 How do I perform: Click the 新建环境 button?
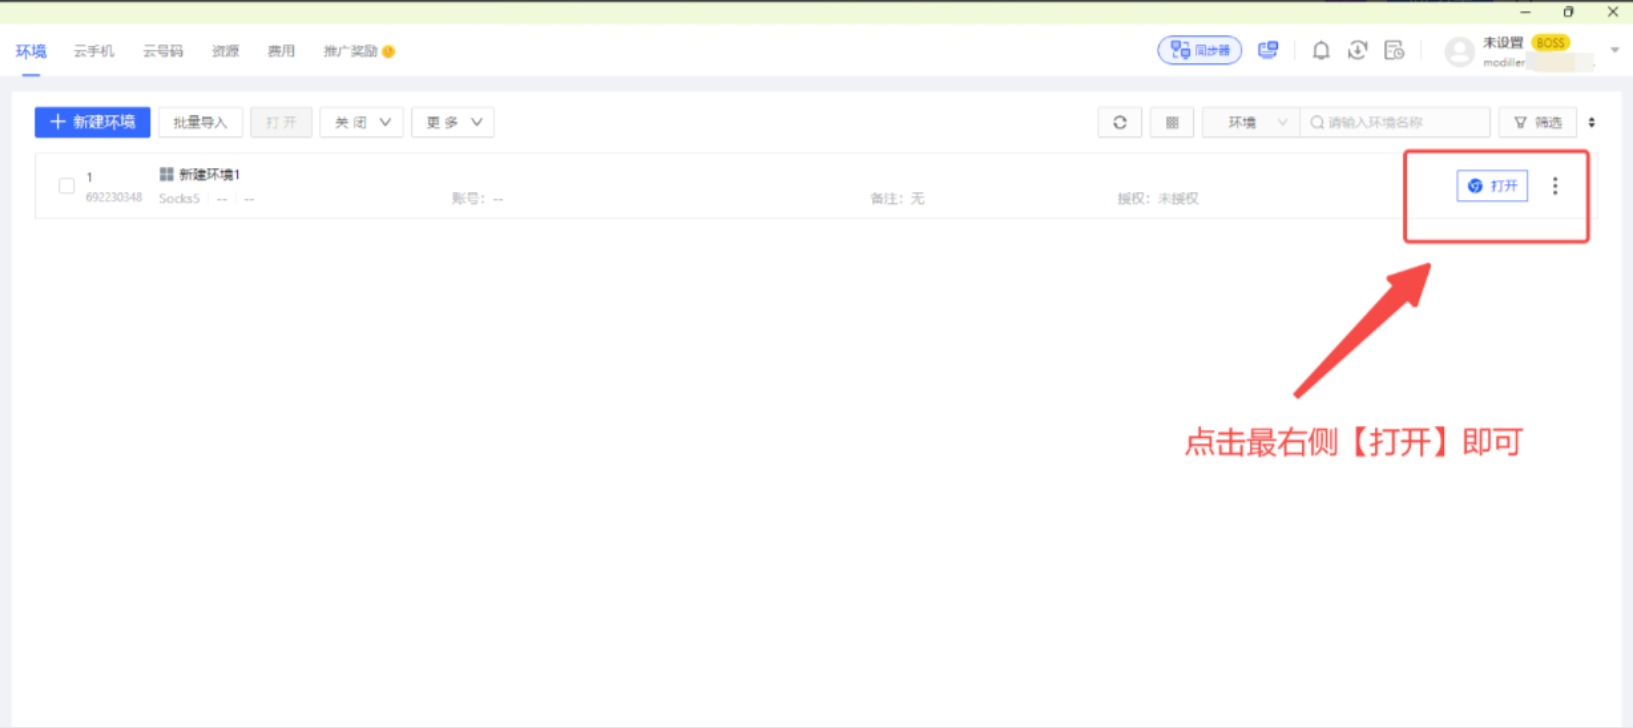(x=92, y=122)
